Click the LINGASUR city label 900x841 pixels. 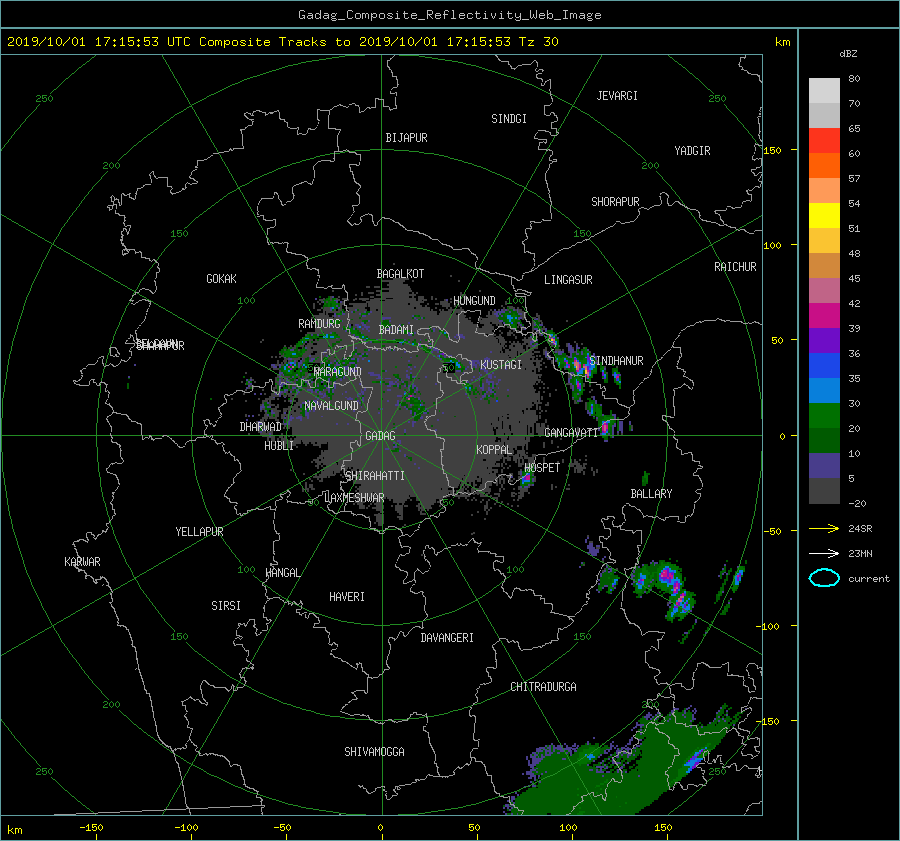click(x=568, y=280)
